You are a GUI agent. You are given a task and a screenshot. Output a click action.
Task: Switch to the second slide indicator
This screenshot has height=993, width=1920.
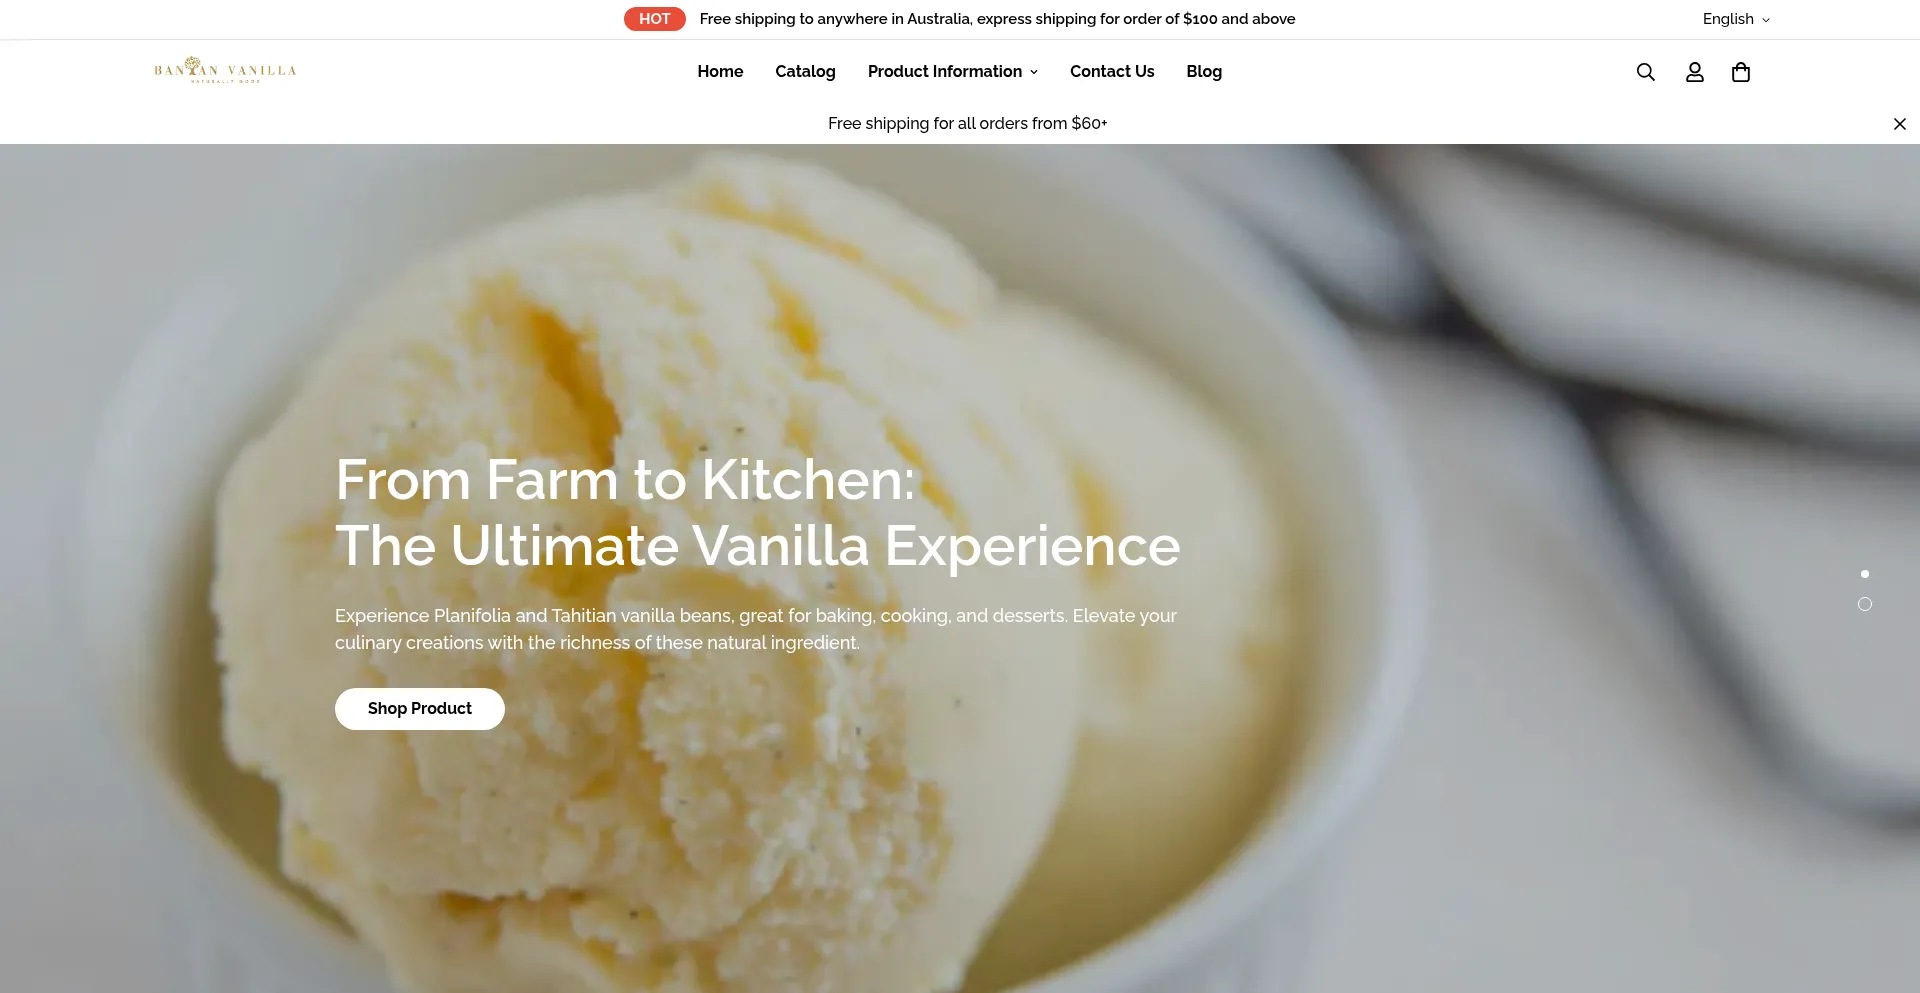pos(1864,604)
